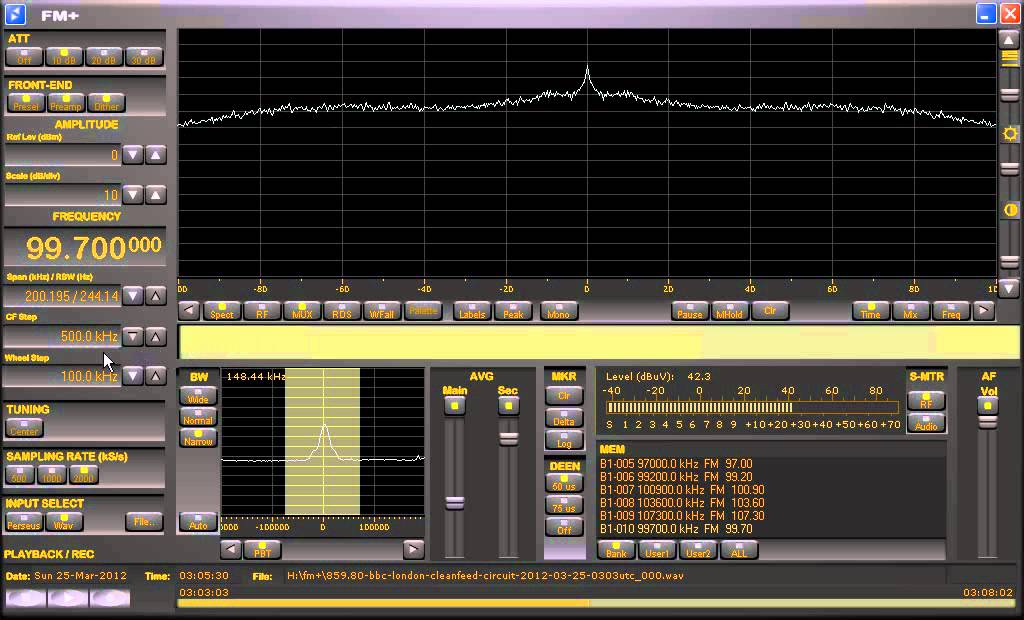Increase Wheel Step value

coord(155,376)
